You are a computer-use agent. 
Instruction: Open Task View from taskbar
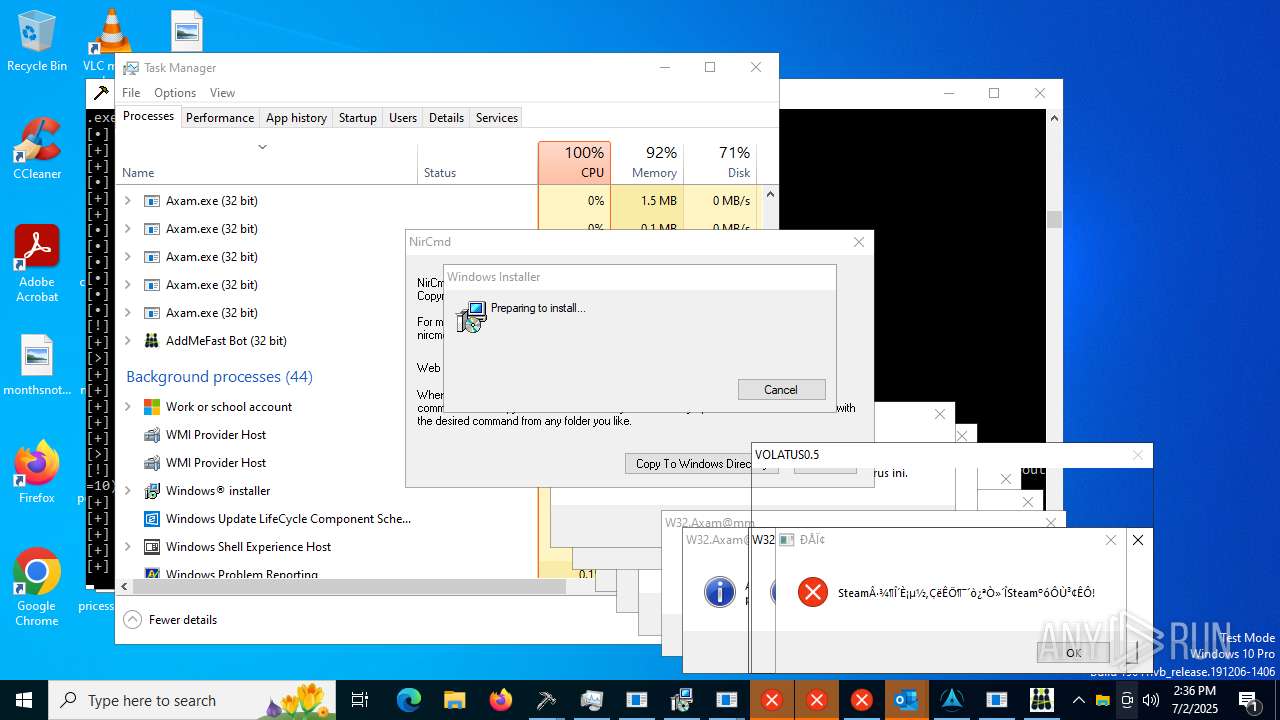click(361, 700)
